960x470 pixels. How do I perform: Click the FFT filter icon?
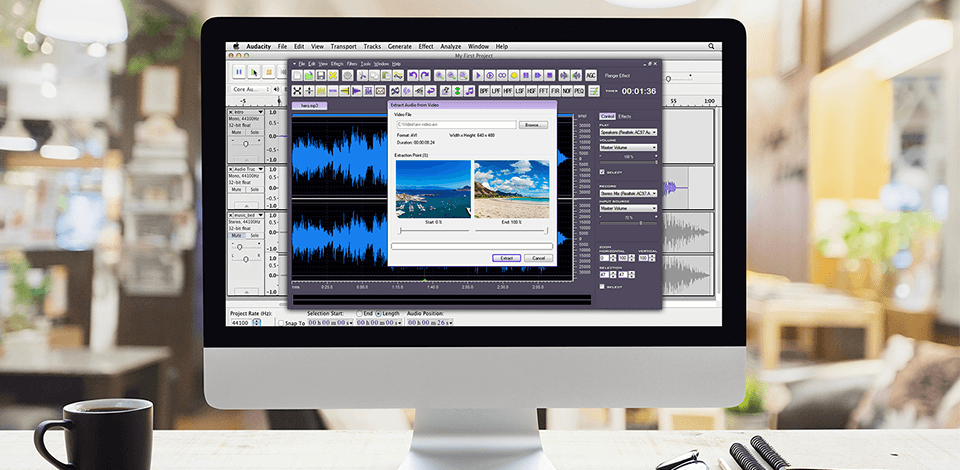coord(543,91)
